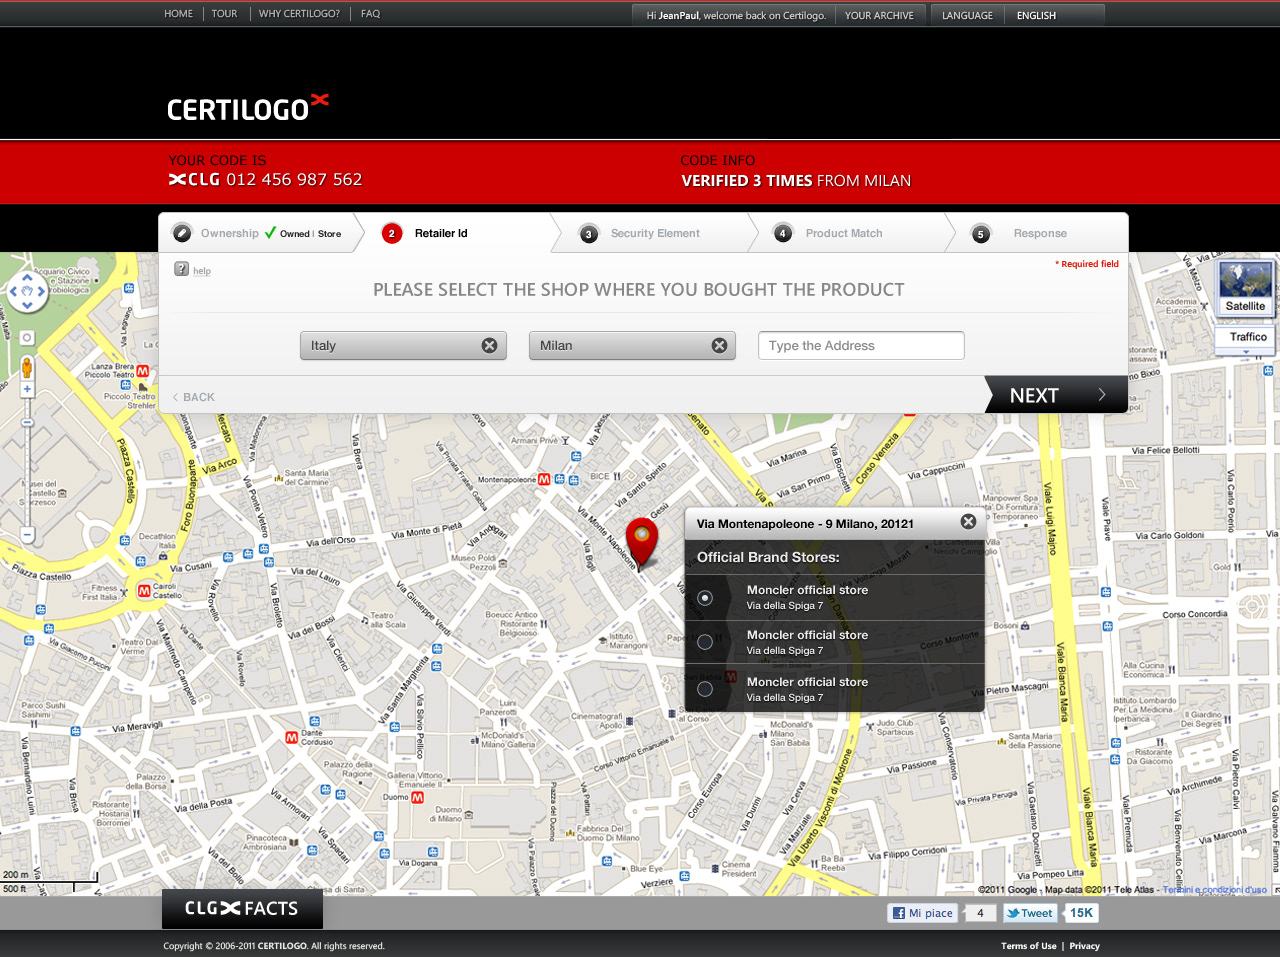Focus the Type the Address field
This screenshot has height=957, width=1280.
[861, 345]
